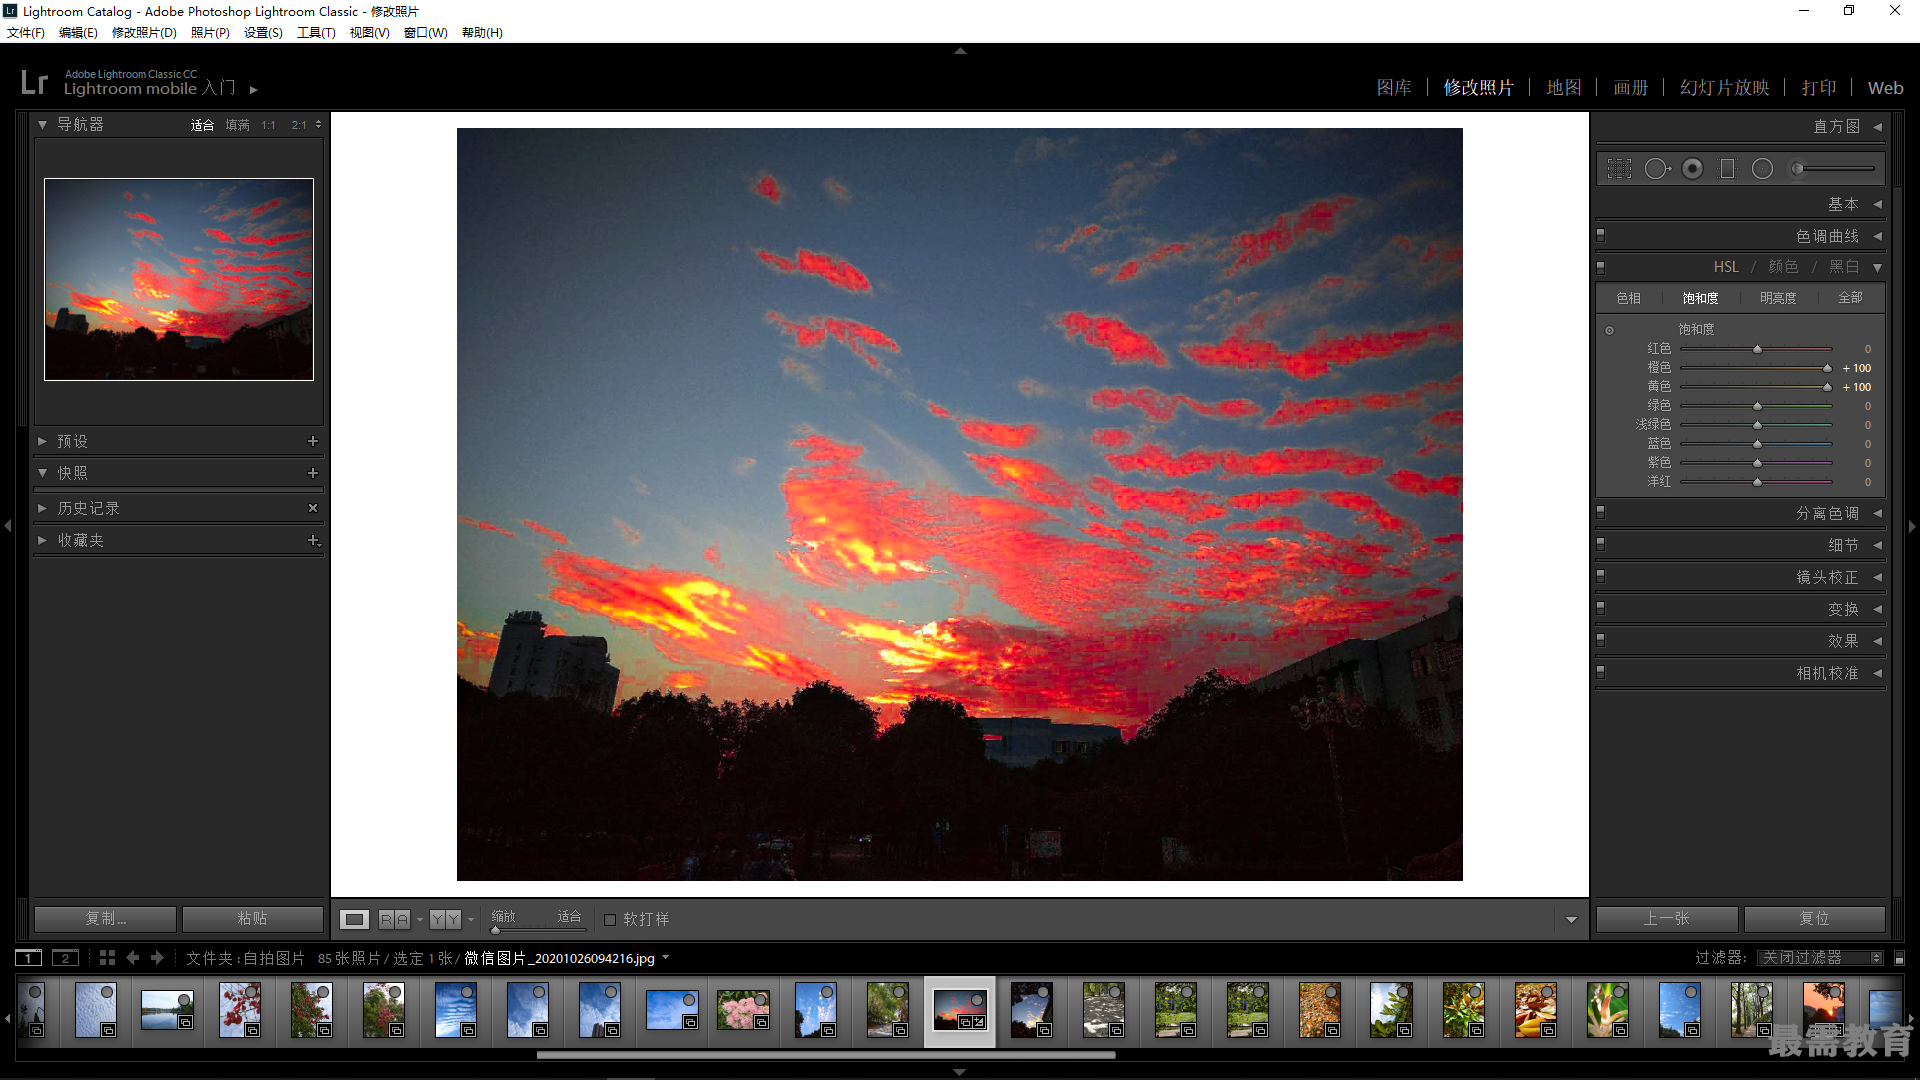Click the loupe view mode icon
Screen dimensions: 1920x1080
(x=354, y=919)
